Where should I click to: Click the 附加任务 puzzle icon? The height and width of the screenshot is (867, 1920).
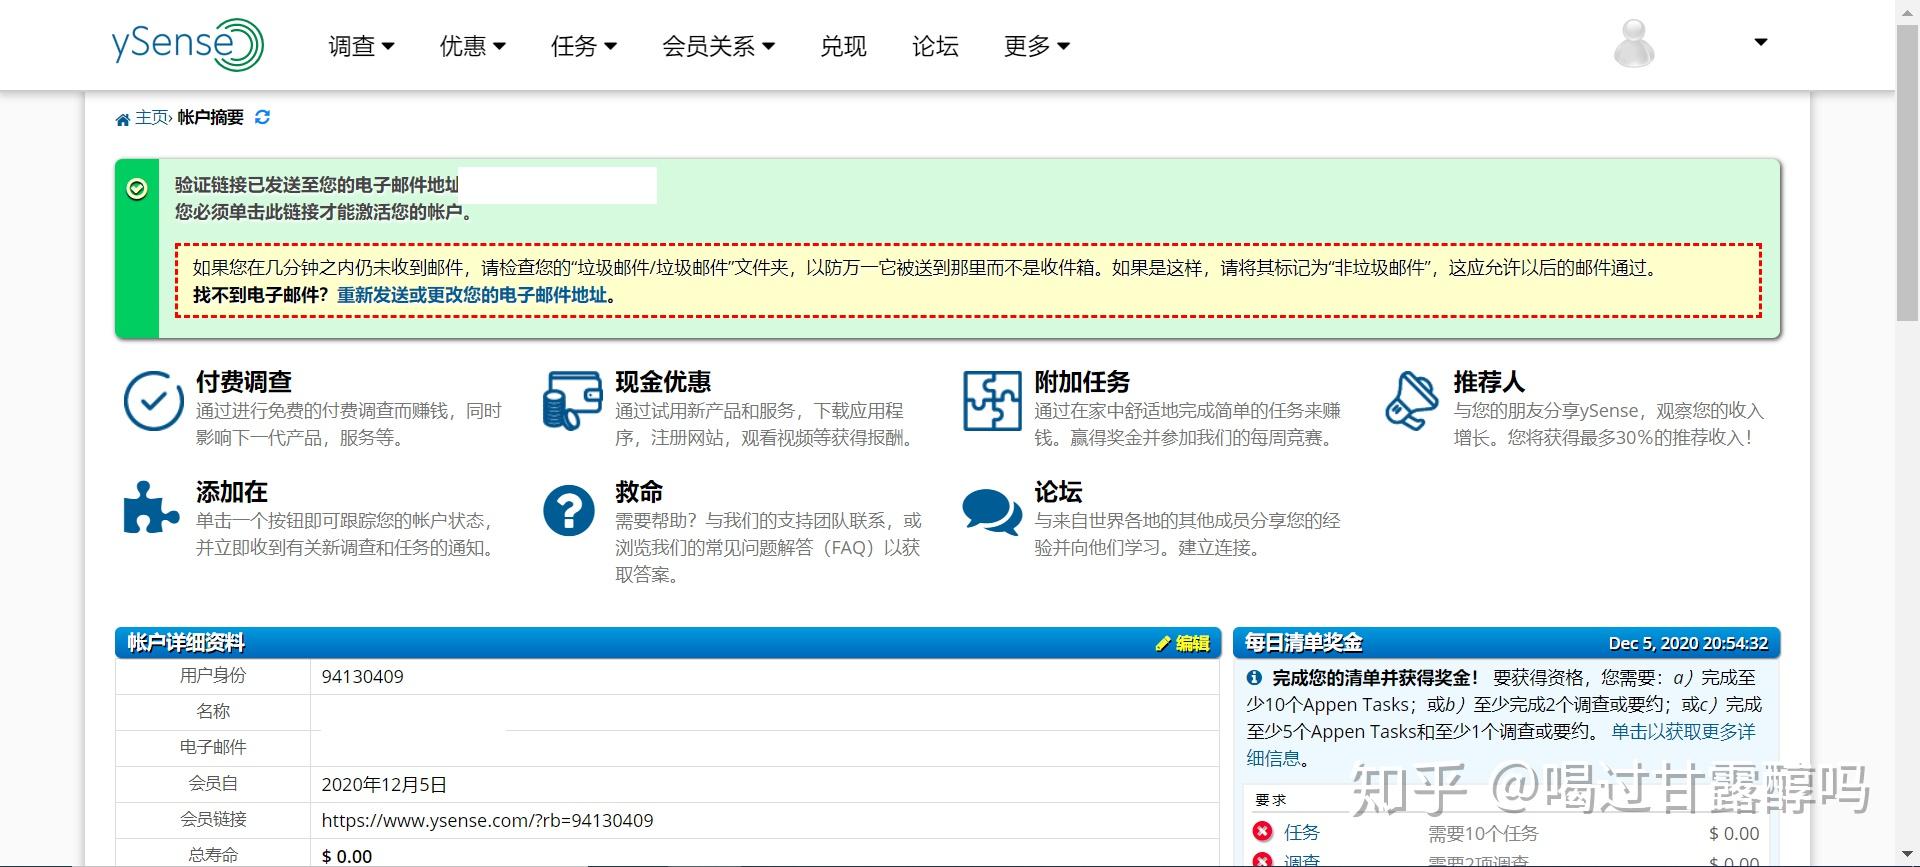992,401
